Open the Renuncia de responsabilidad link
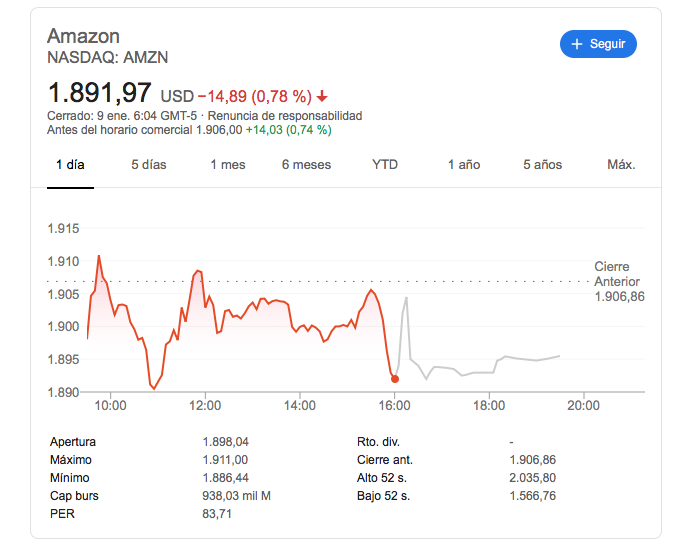The image size is (682, 555). pyautogui.click(x=299, y=116)
